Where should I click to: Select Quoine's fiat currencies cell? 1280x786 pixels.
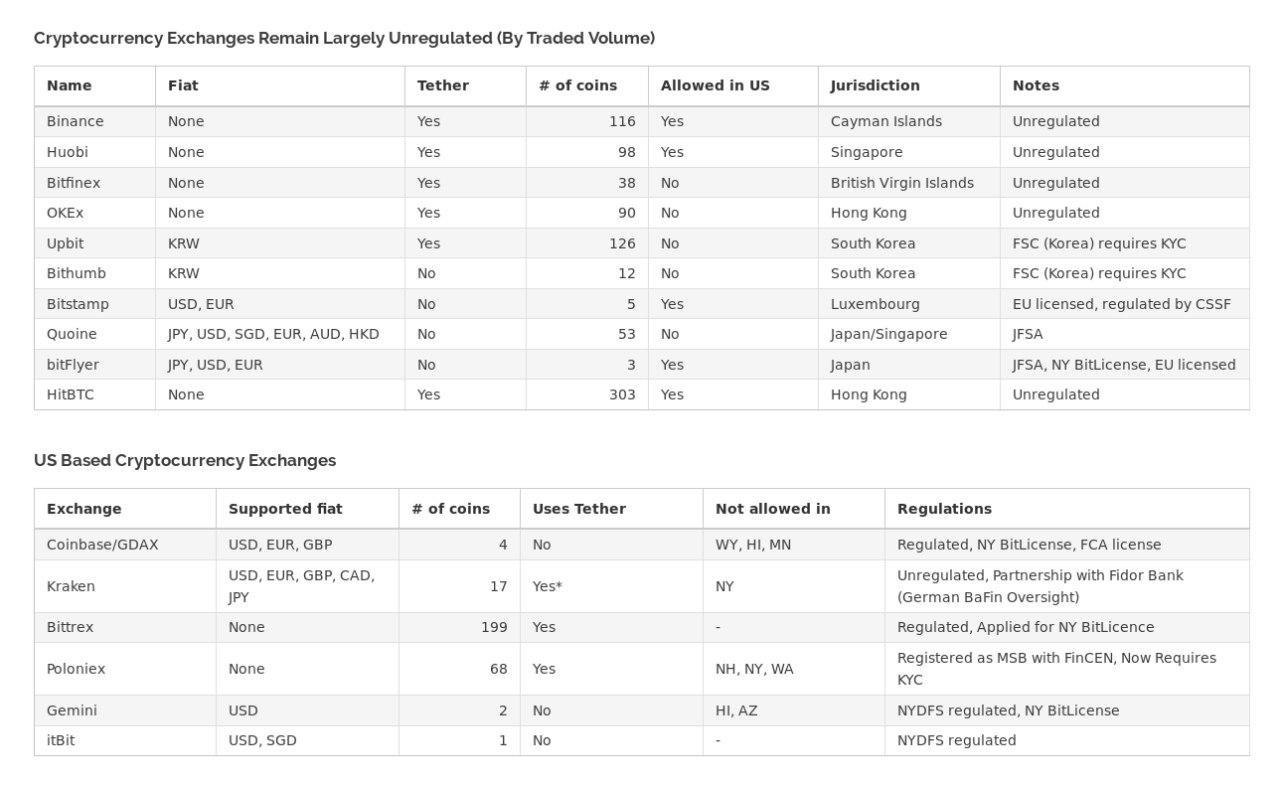[273, 334]
